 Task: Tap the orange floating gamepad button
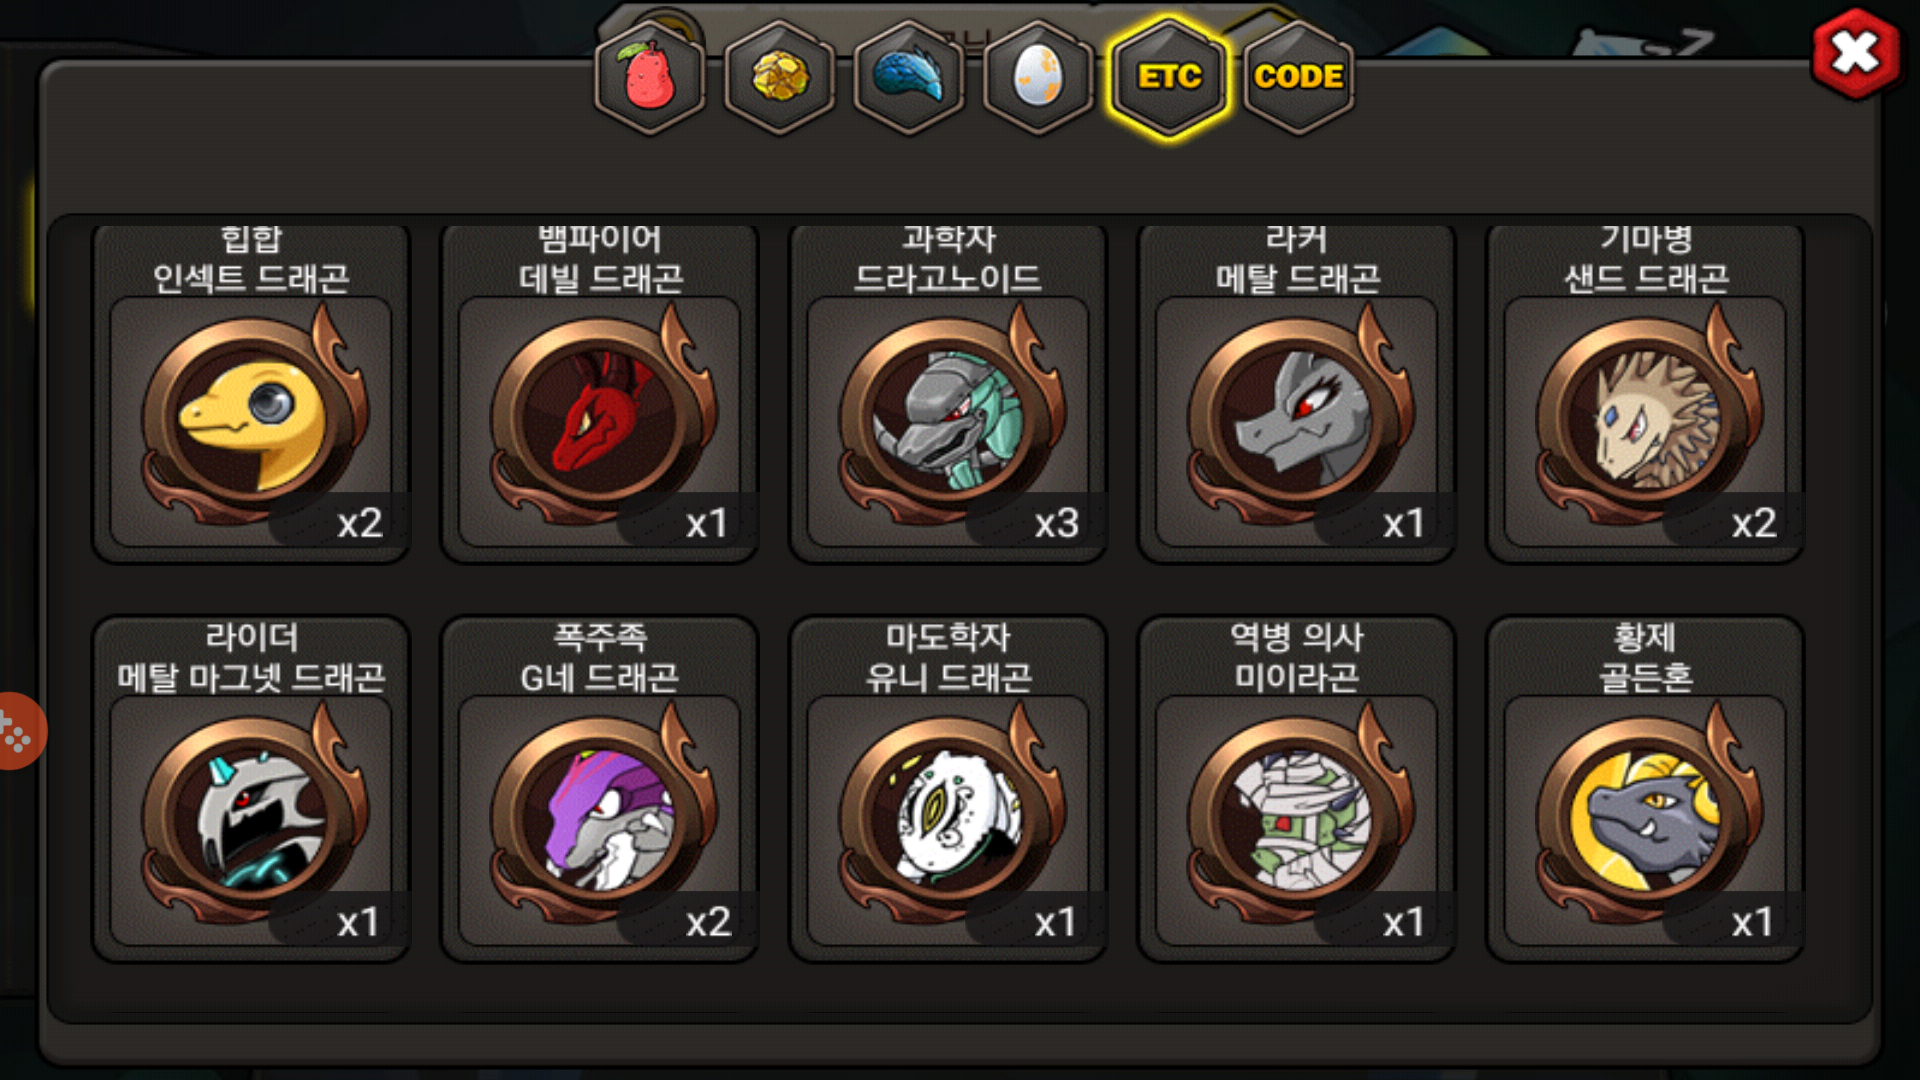coord(20,731)
